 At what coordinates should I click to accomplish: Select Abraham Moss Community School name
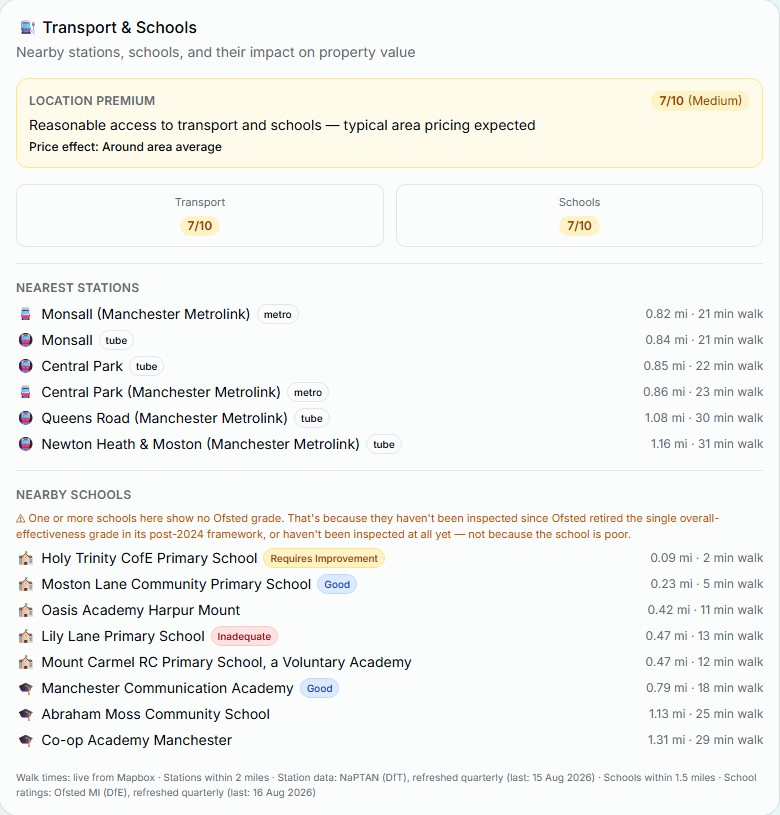[155, 714]
